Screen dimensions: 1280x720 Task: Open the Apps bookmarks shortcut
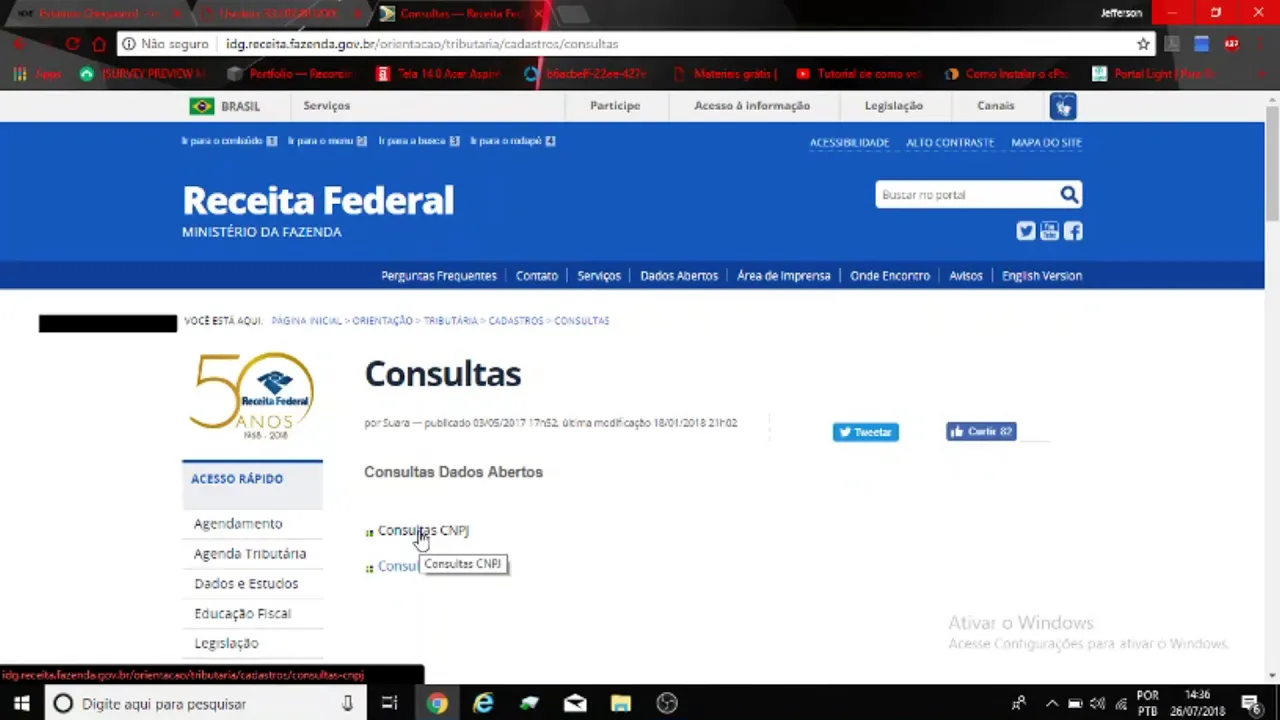(36, 74)
